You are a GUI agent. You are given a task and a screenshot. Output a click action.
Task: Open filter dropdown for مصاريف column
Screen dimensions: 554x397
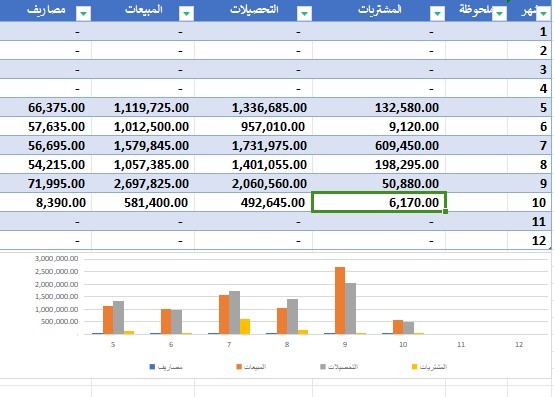tap(83, 14)
